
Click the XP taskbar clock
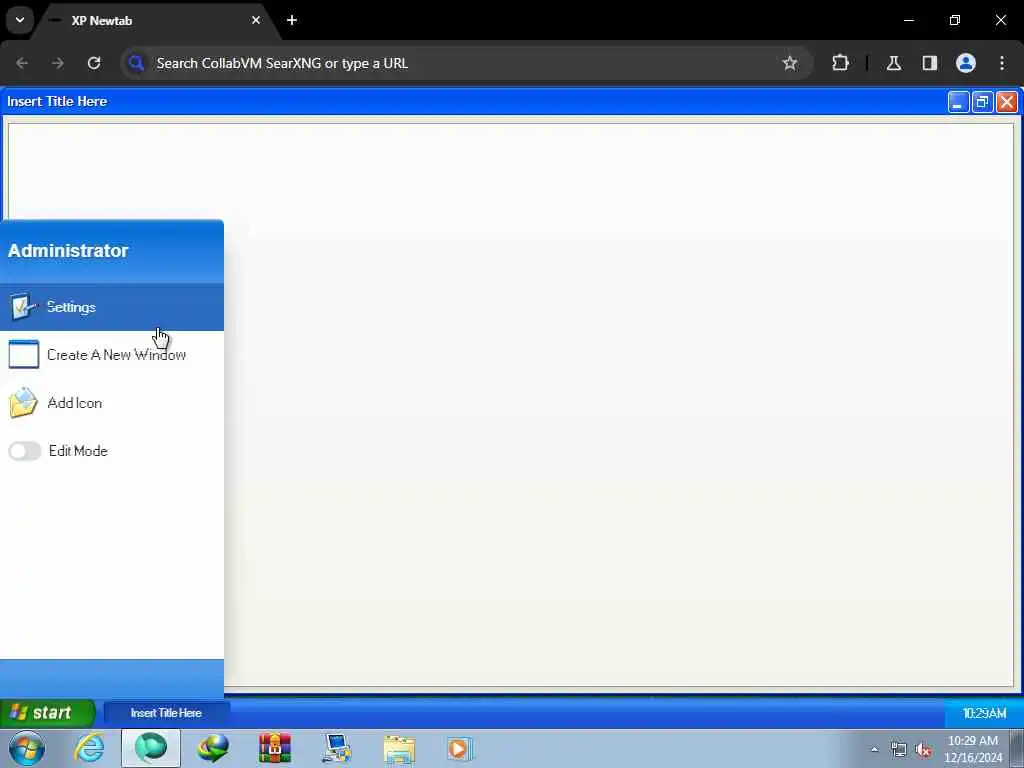[984, 713]
